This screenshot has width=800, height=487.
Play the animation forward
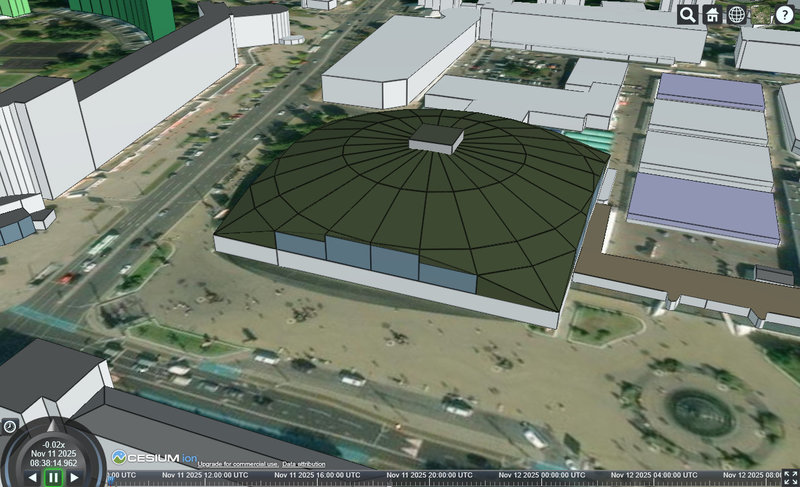[x=74, y=478]
